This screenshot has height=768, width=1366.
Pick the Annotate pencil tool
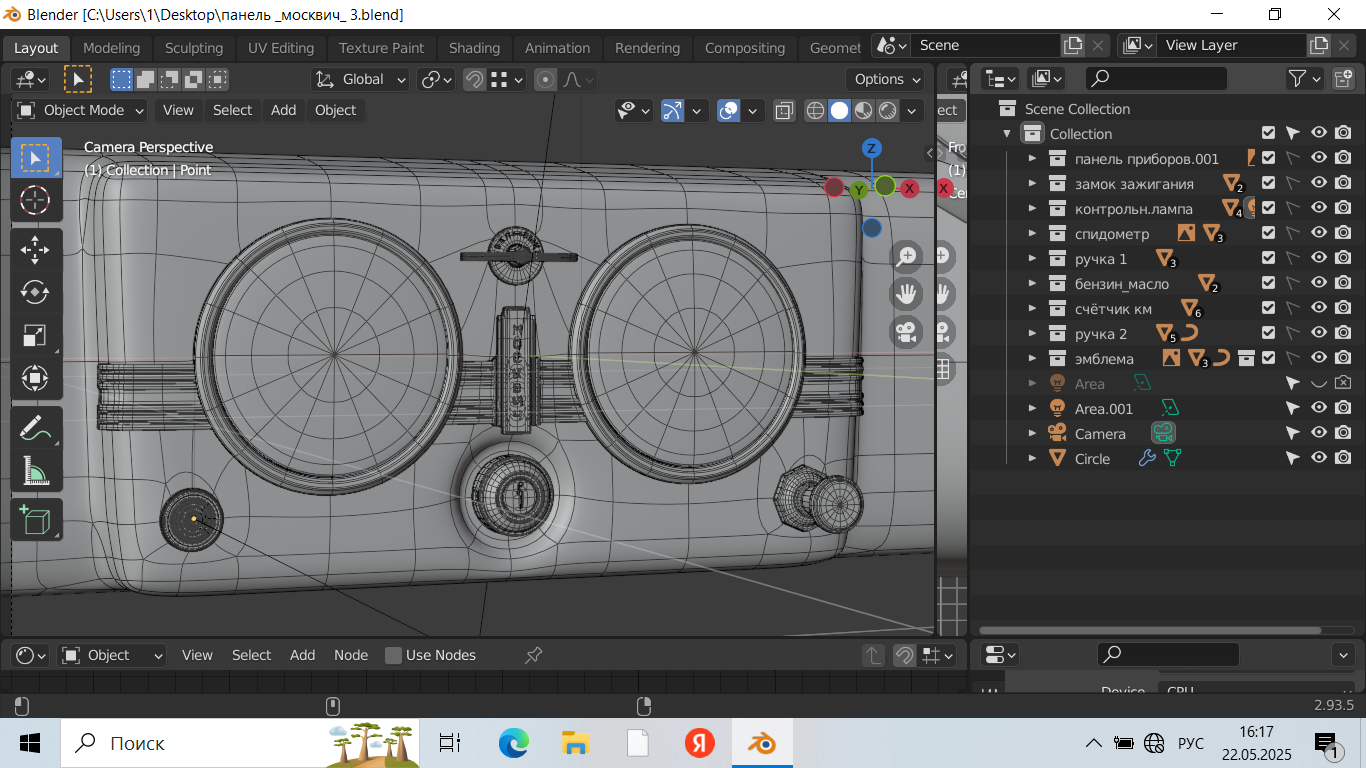click(35, 428)
